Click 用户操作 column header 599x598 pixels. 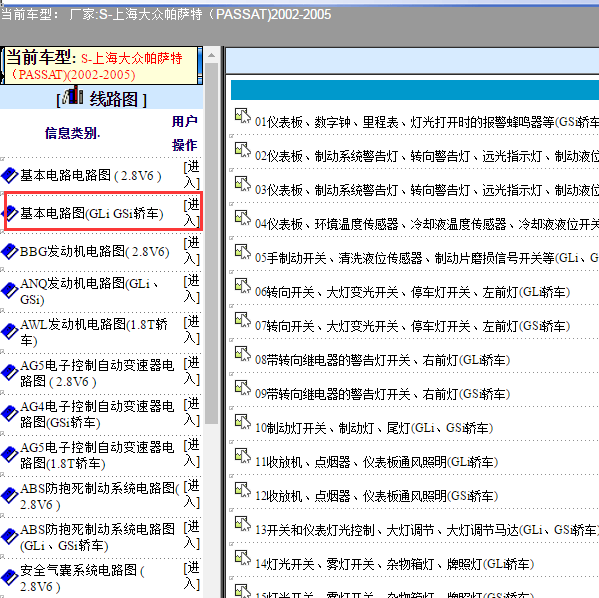[185, 133]
